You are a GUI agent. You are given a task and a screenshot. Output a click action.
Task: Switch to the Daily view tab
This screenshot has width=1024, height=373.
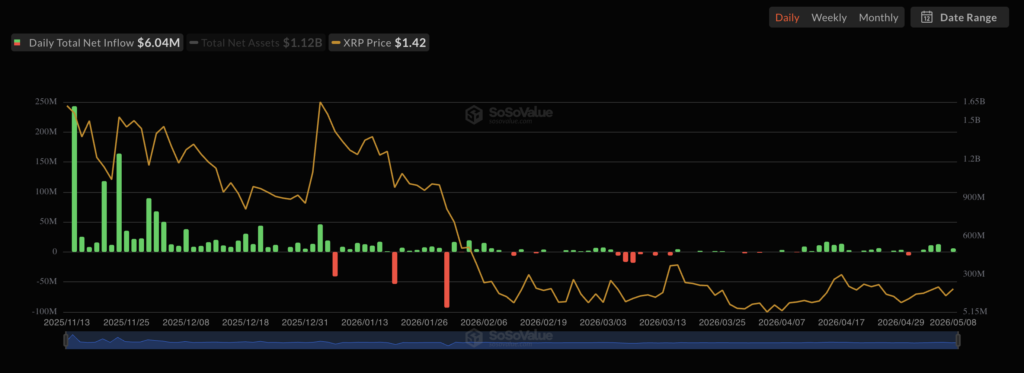(x=787, y=18)
